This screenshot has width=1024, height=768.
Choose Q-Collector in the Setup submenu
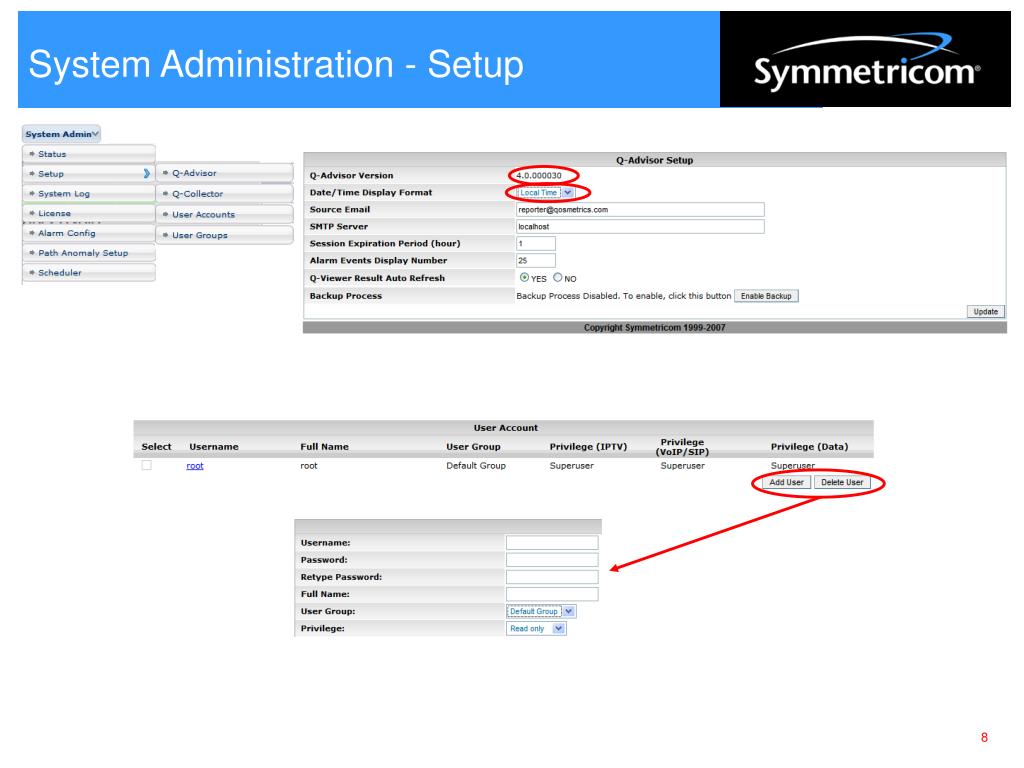click(x=225, y=194)
